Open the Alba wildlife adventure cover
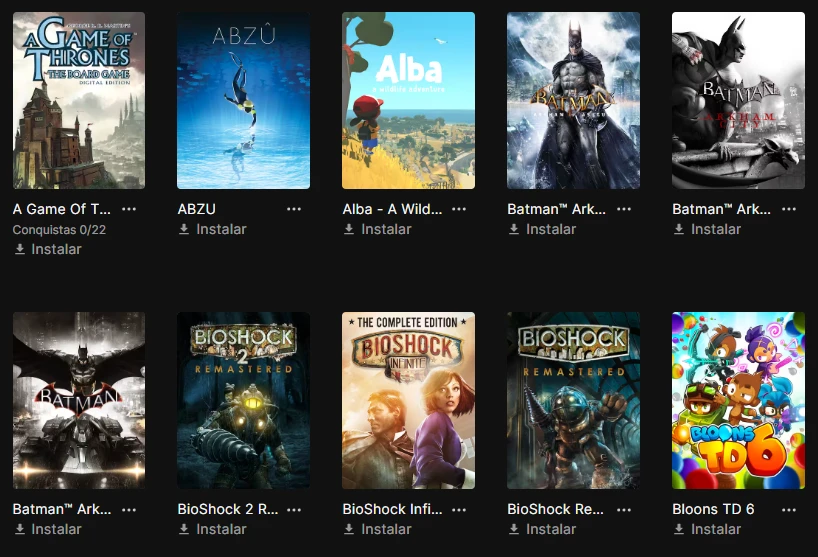Image resolution: width=818 pixels, height=557 pixels. tap(408, 100)
